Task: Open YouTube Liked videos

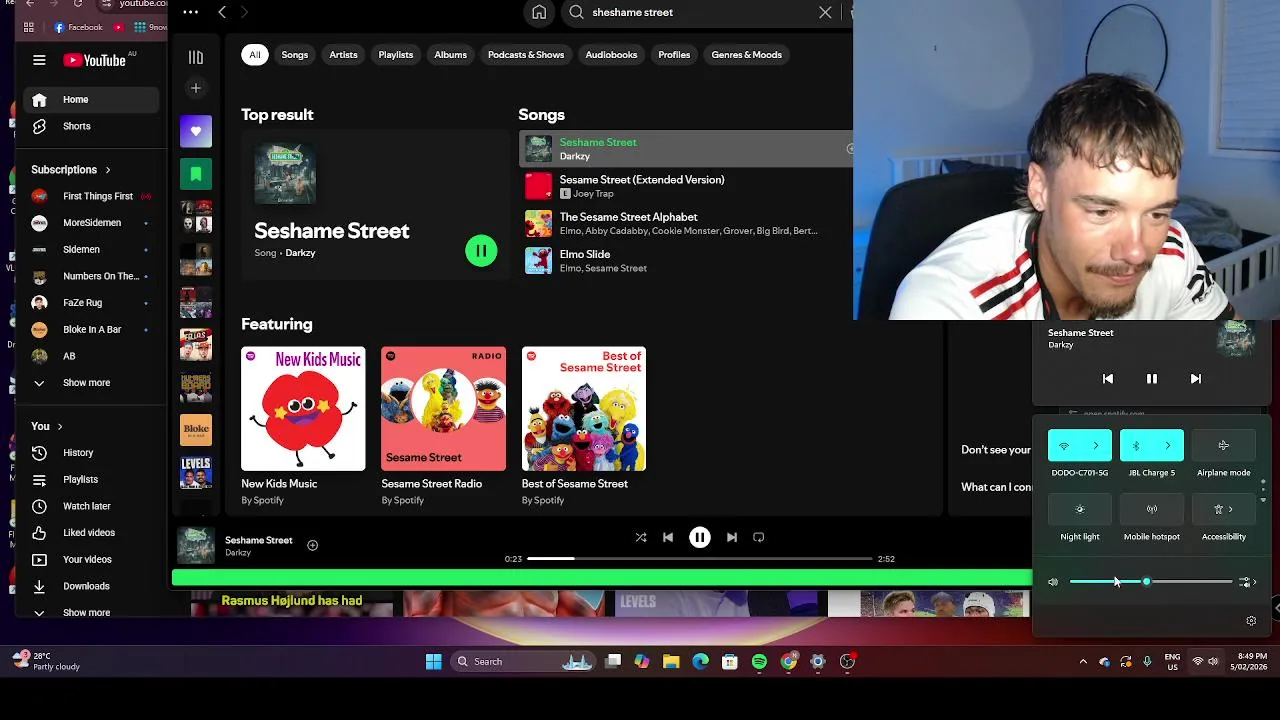Action: [x=91, y=533]
